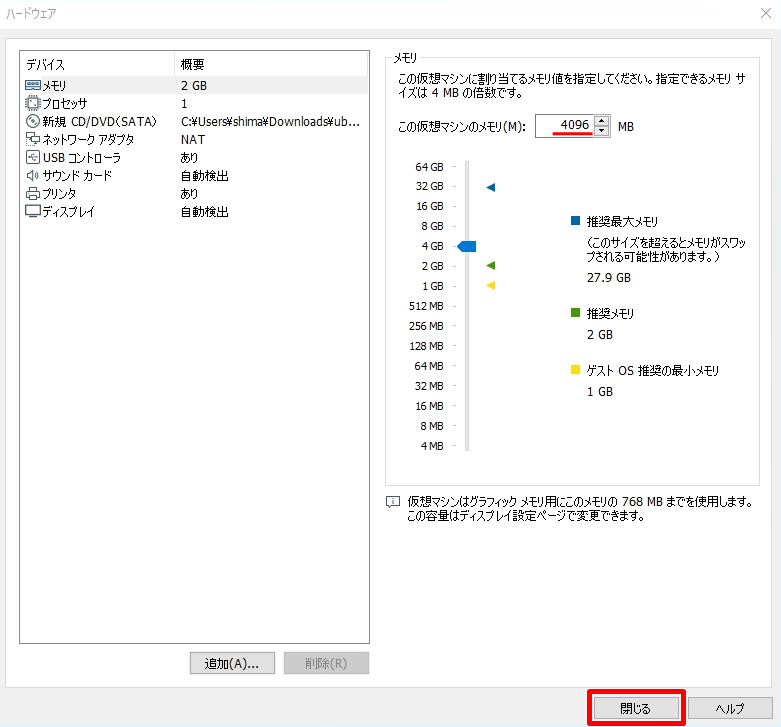
Task: Select the ディスプレイ monitor icon
Action: tap(33, 211)
